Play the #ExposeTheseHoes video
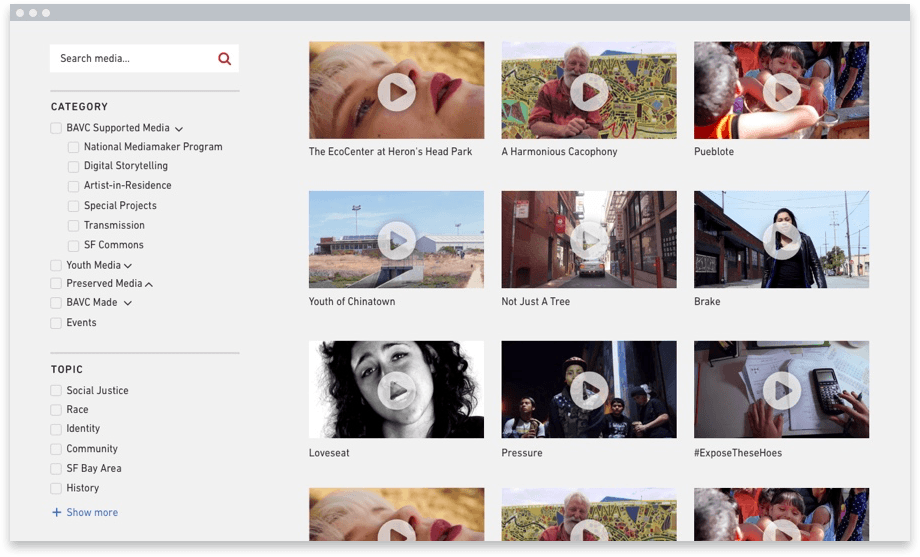The width and height of the screenshot is (920, 557). tap(782, 390)
